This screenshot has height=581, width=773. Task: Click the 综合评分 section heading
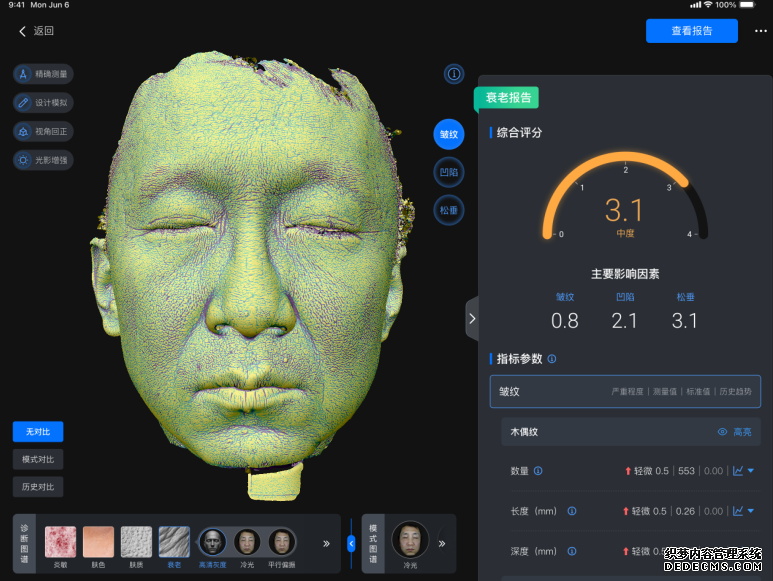520,133
